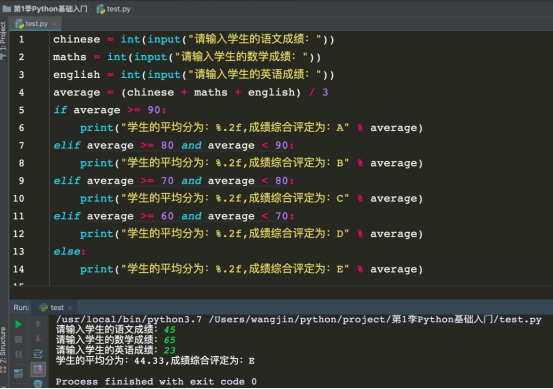Open the Project tool window sidebar
Image resolution: width=553 pixels, height=389 pixels.
(x=3, y=41)
